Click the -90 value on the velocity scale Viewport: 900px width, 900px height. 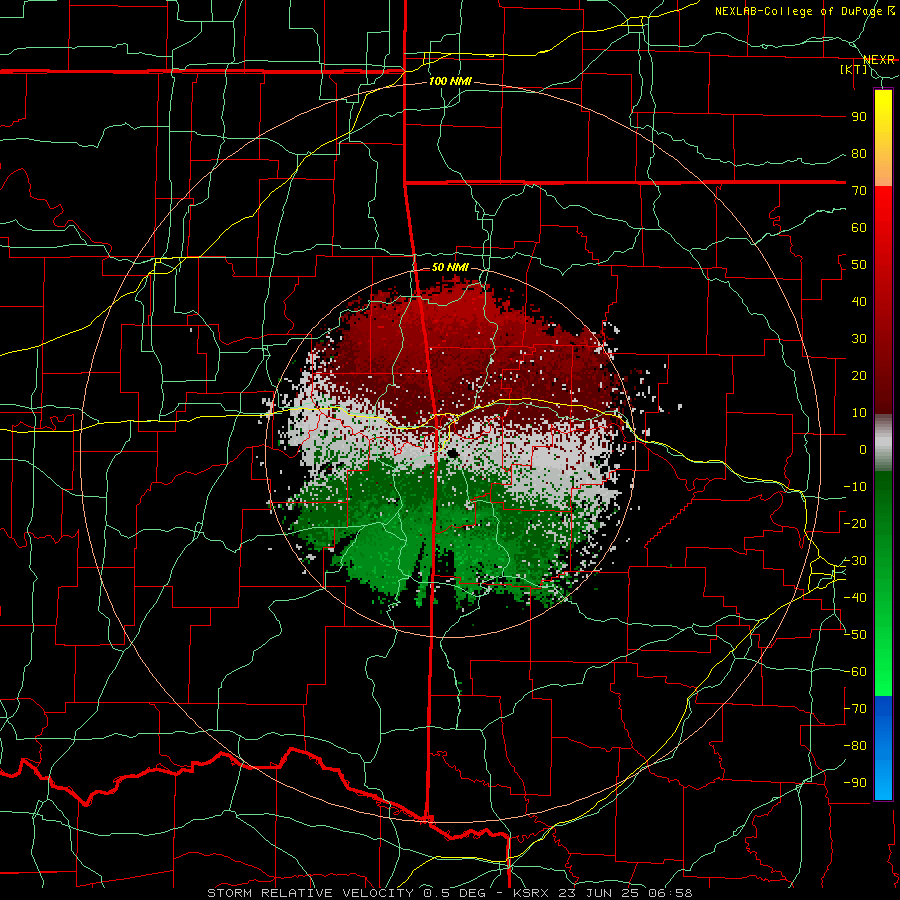coord(855,782)
